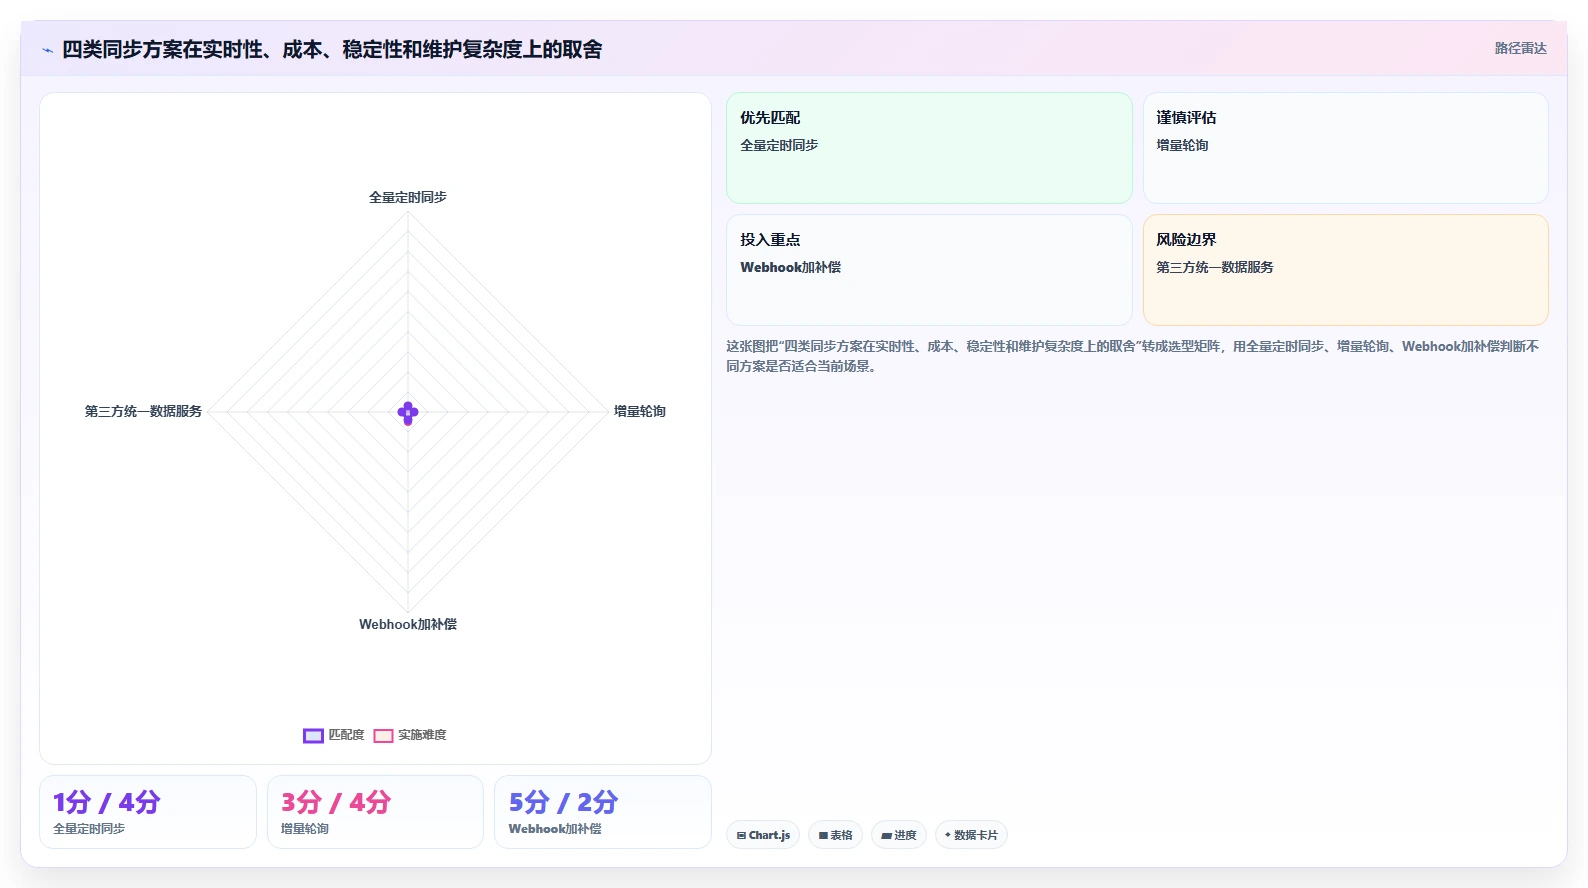1588x888 pixels.
Task: Toggle the 实施难度 legend swatch
Action: (x=383, y=736)
